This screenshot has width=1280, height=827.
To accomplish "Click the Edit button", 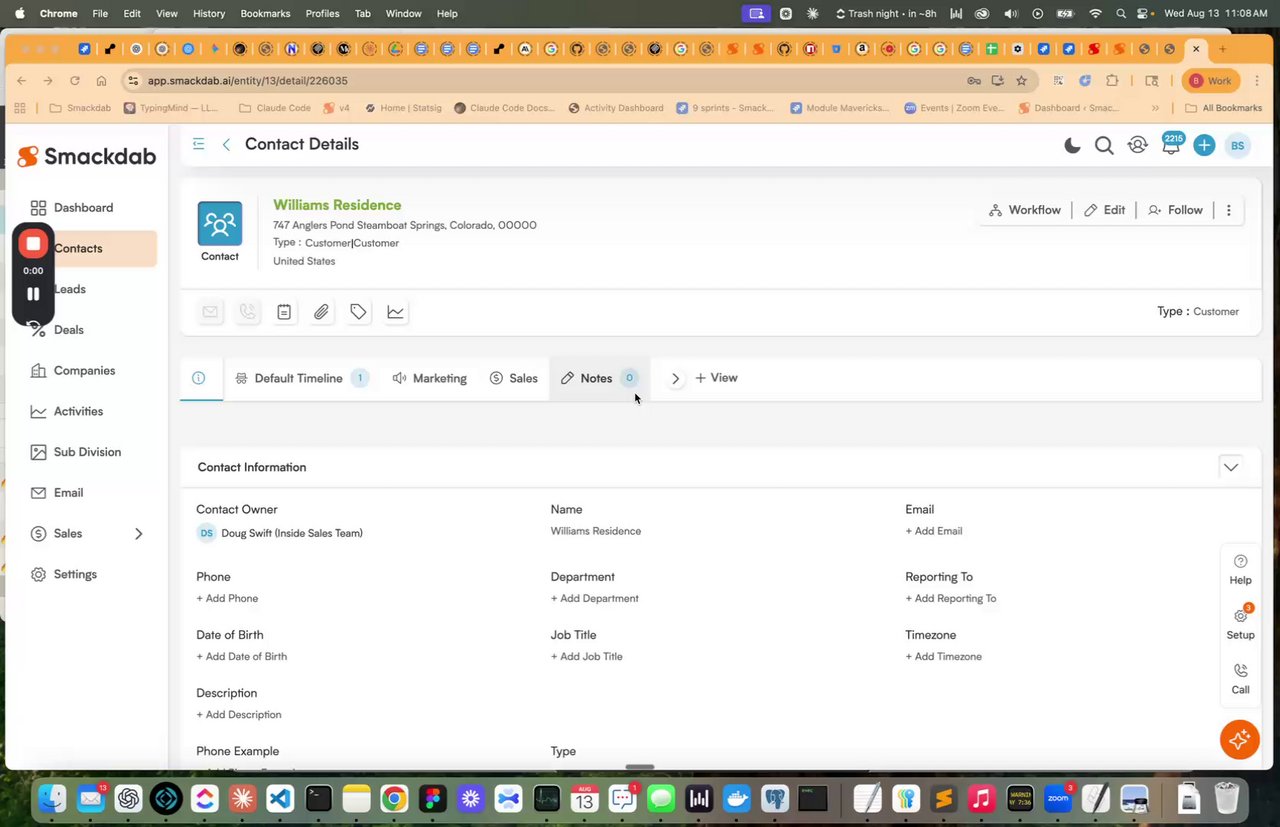I will [1105, 210].
